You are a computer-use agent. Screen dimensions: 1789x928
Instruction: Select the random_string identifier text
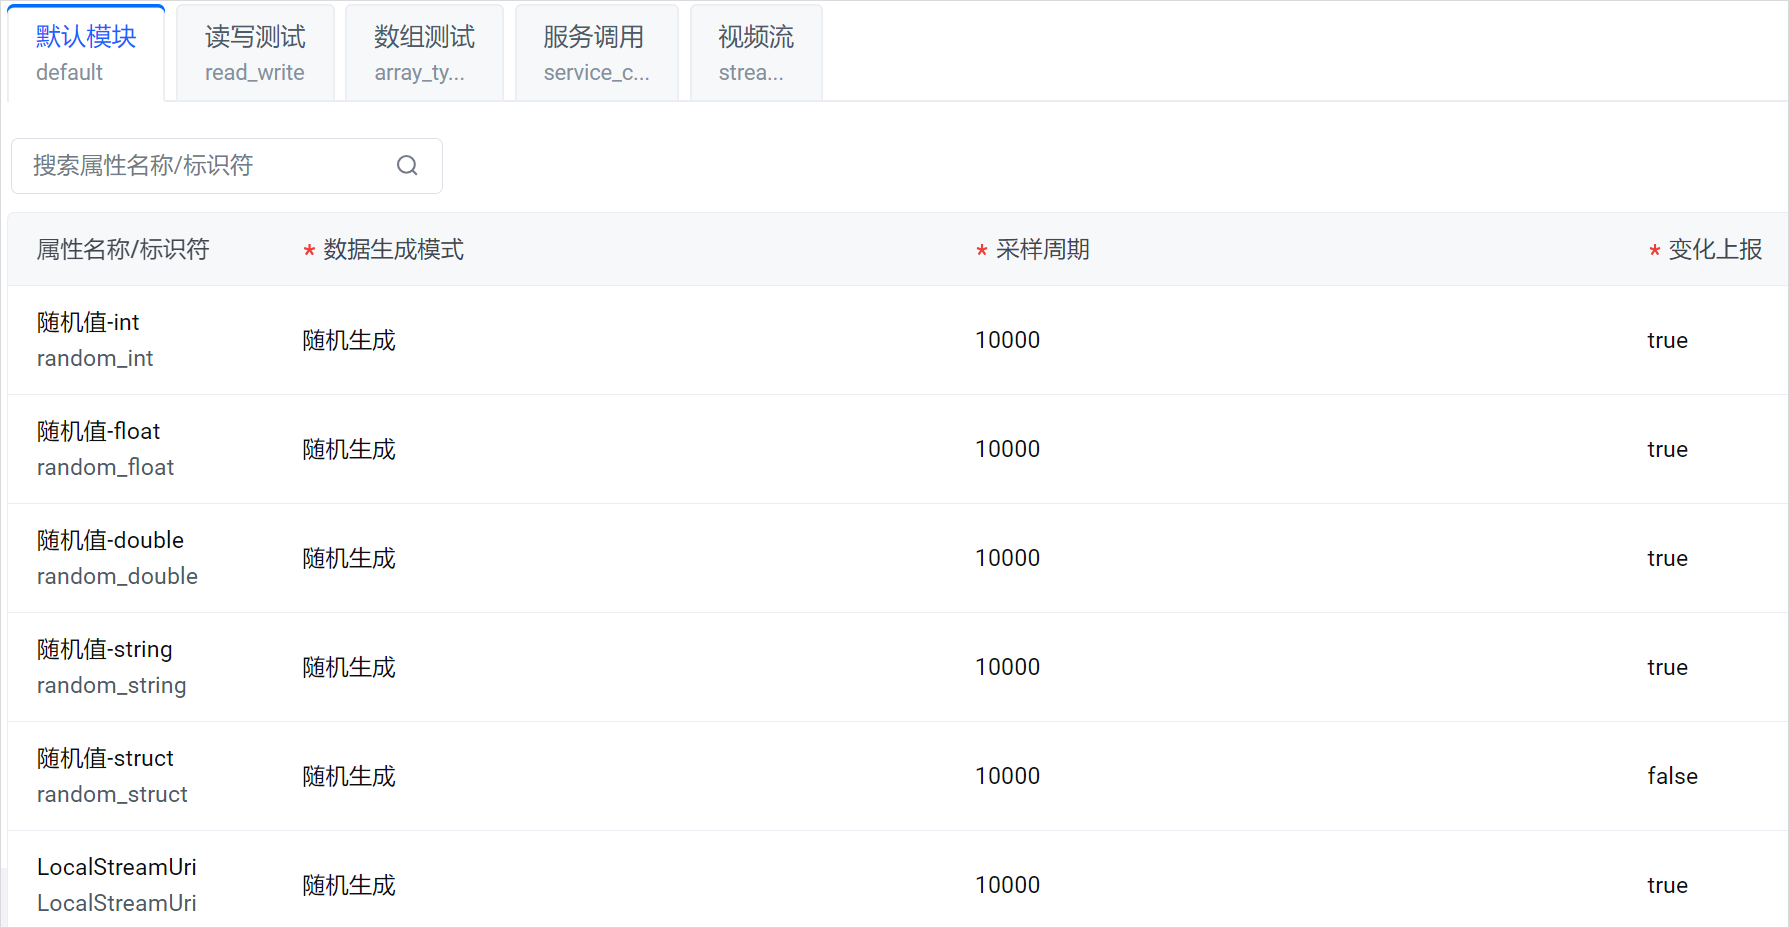tap(111, 685)
